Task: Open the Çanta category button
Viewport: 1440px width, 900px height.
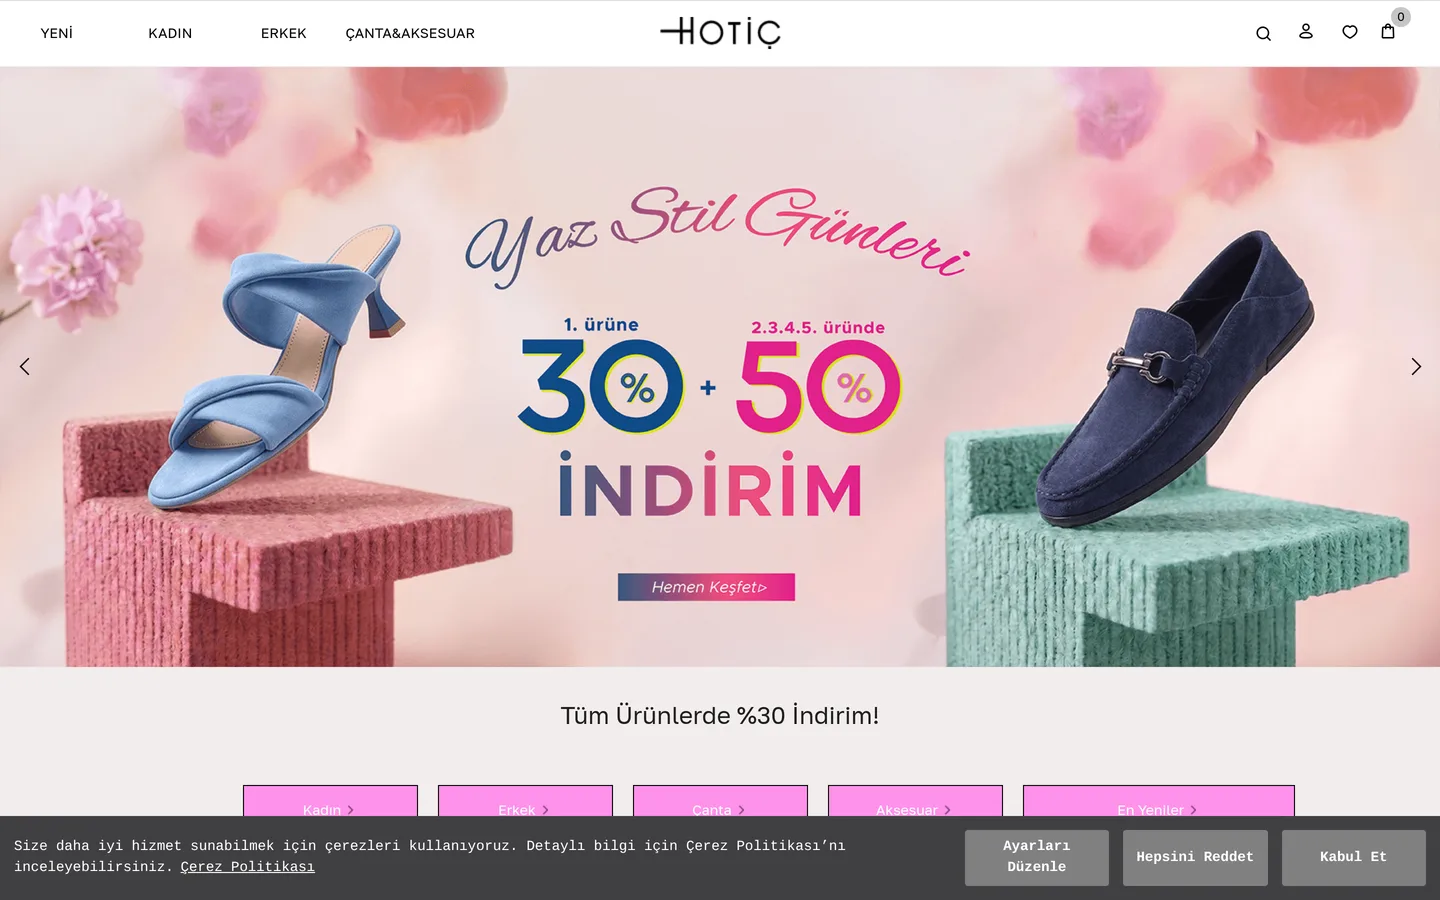Action: pos(720,801)
